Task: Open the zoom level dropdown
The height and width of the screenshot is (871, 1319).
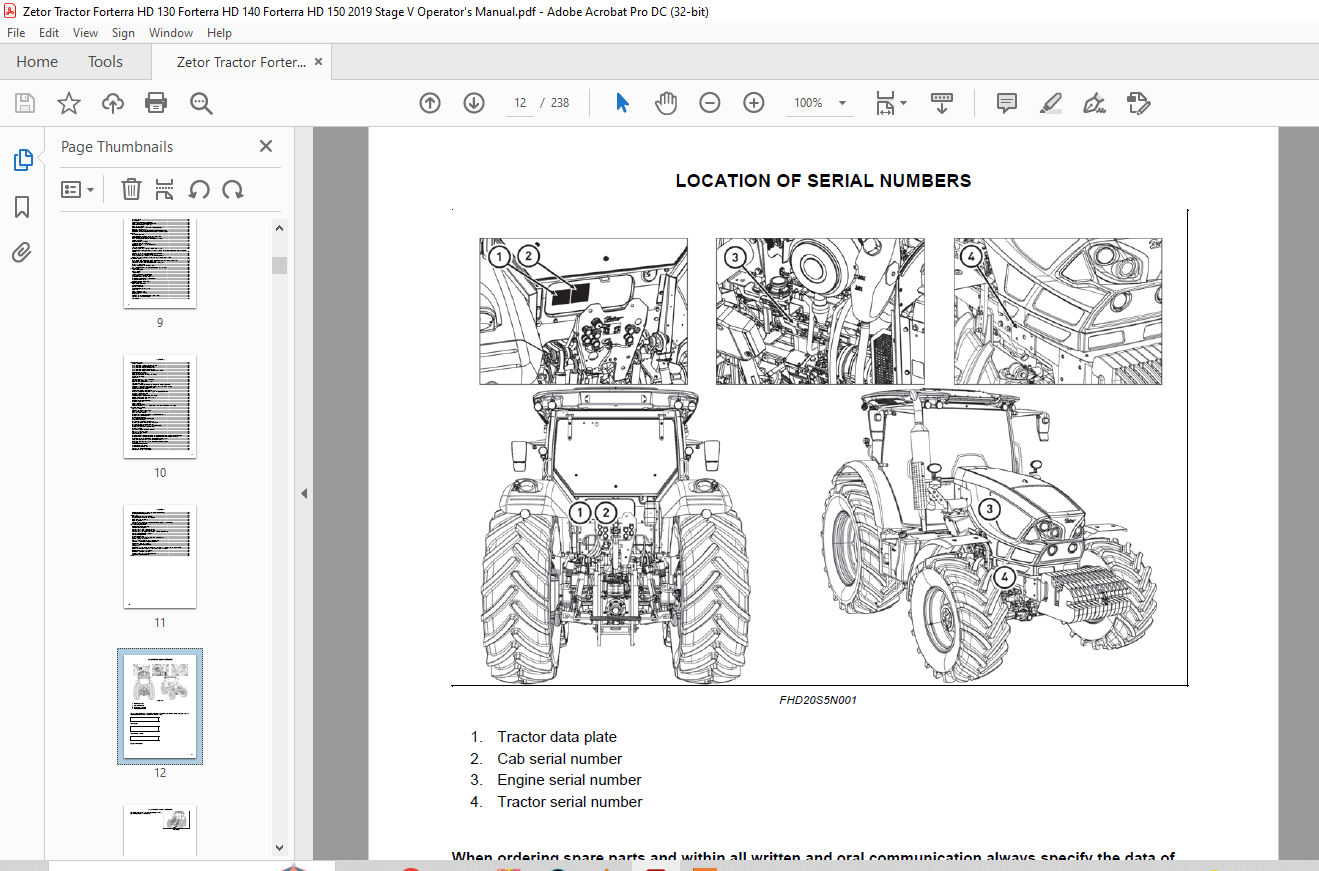Action: 842,103
